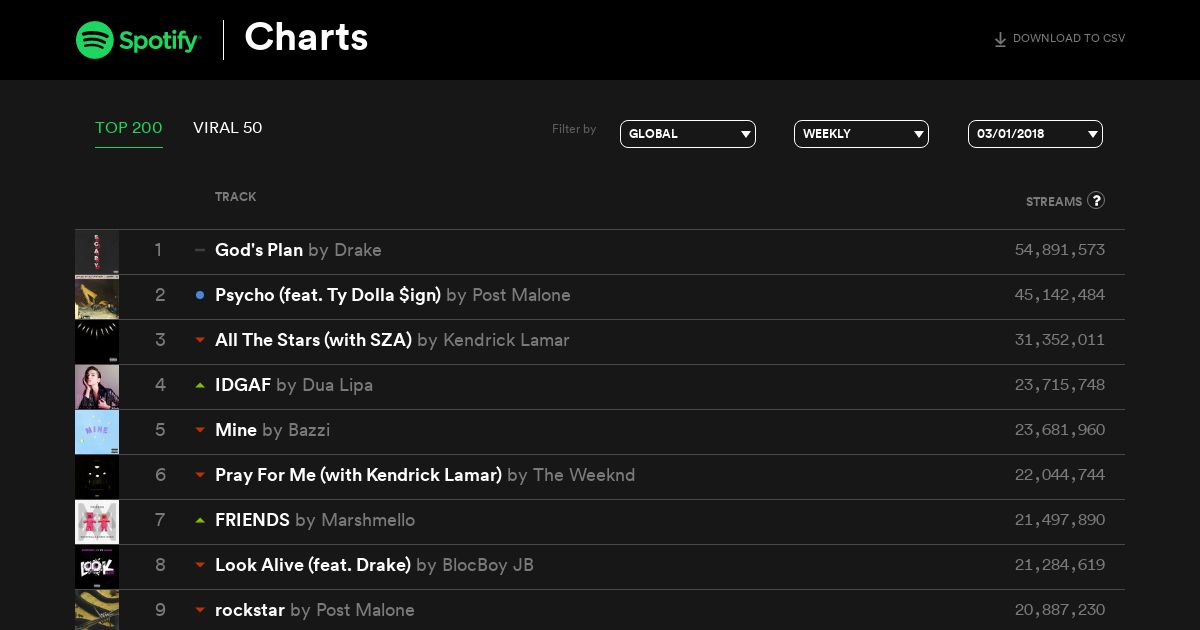
Task: Click the red down arrow beside rockstar
Action: click(x=200, y=610)
